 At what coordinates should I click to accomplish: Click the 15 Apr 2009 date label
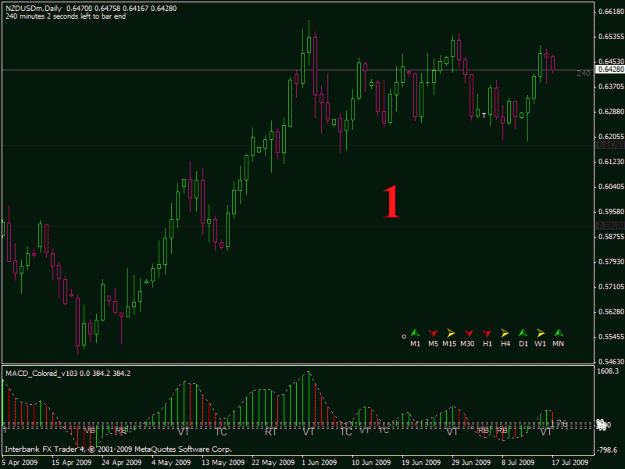click(71, 462)
